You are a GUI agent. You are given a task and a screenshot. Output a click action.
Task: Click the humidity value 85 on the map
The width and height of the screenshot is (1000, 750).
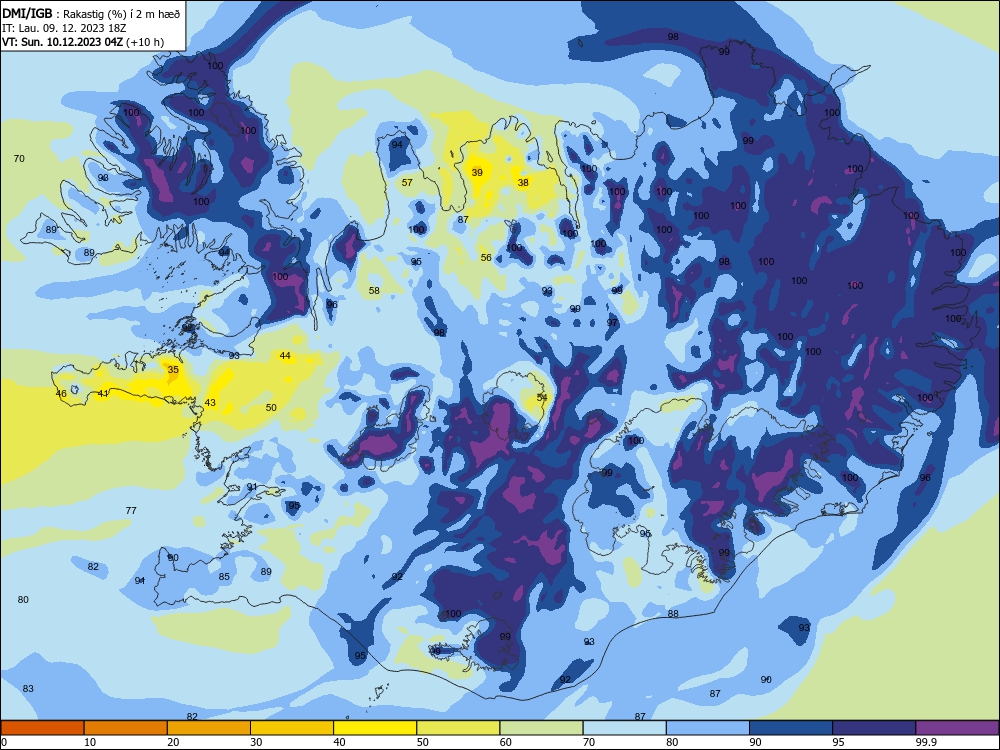pos(224,577)
